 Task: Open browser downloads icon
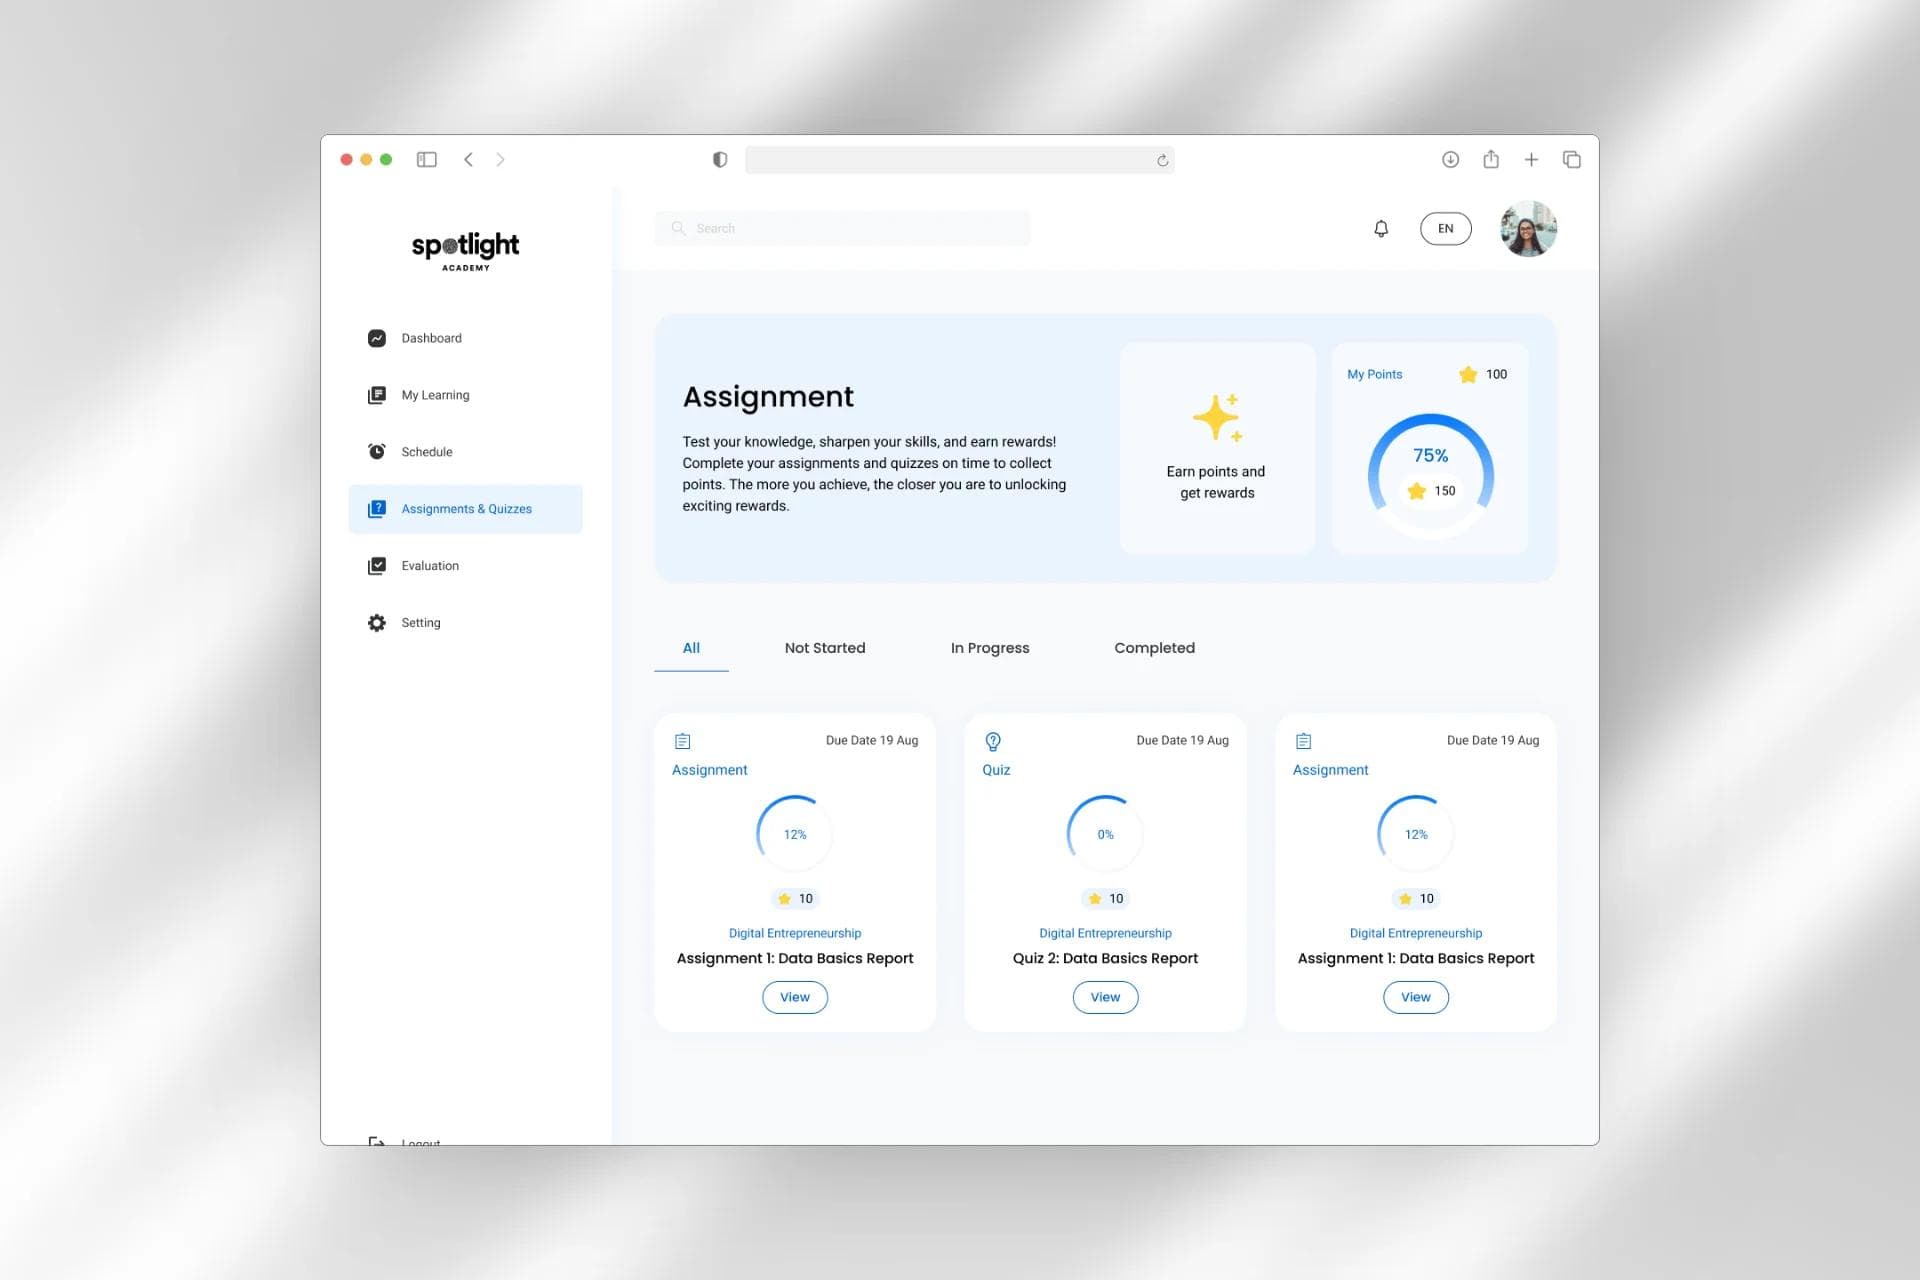[1451, 160]
